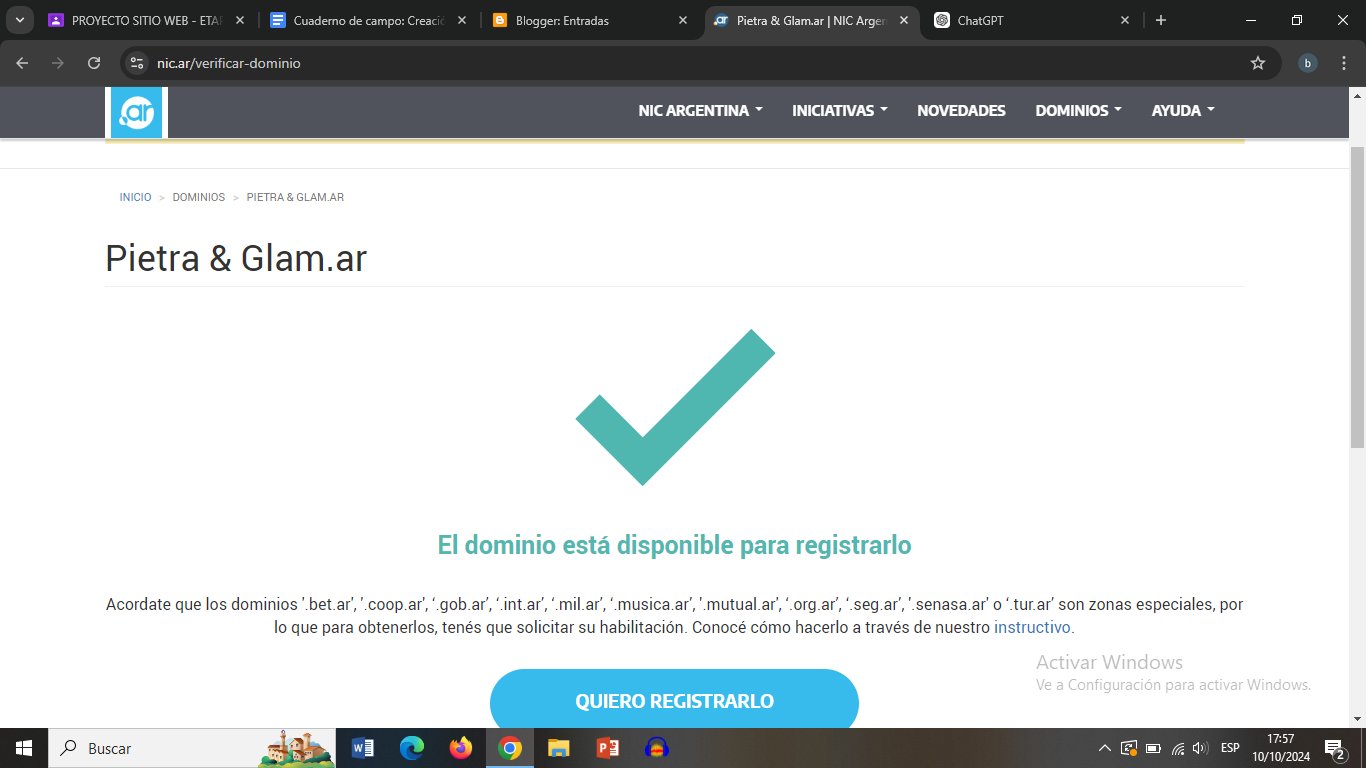
Task: Click the INICIO breadcrumb link
Action: (x=135, y=197)
